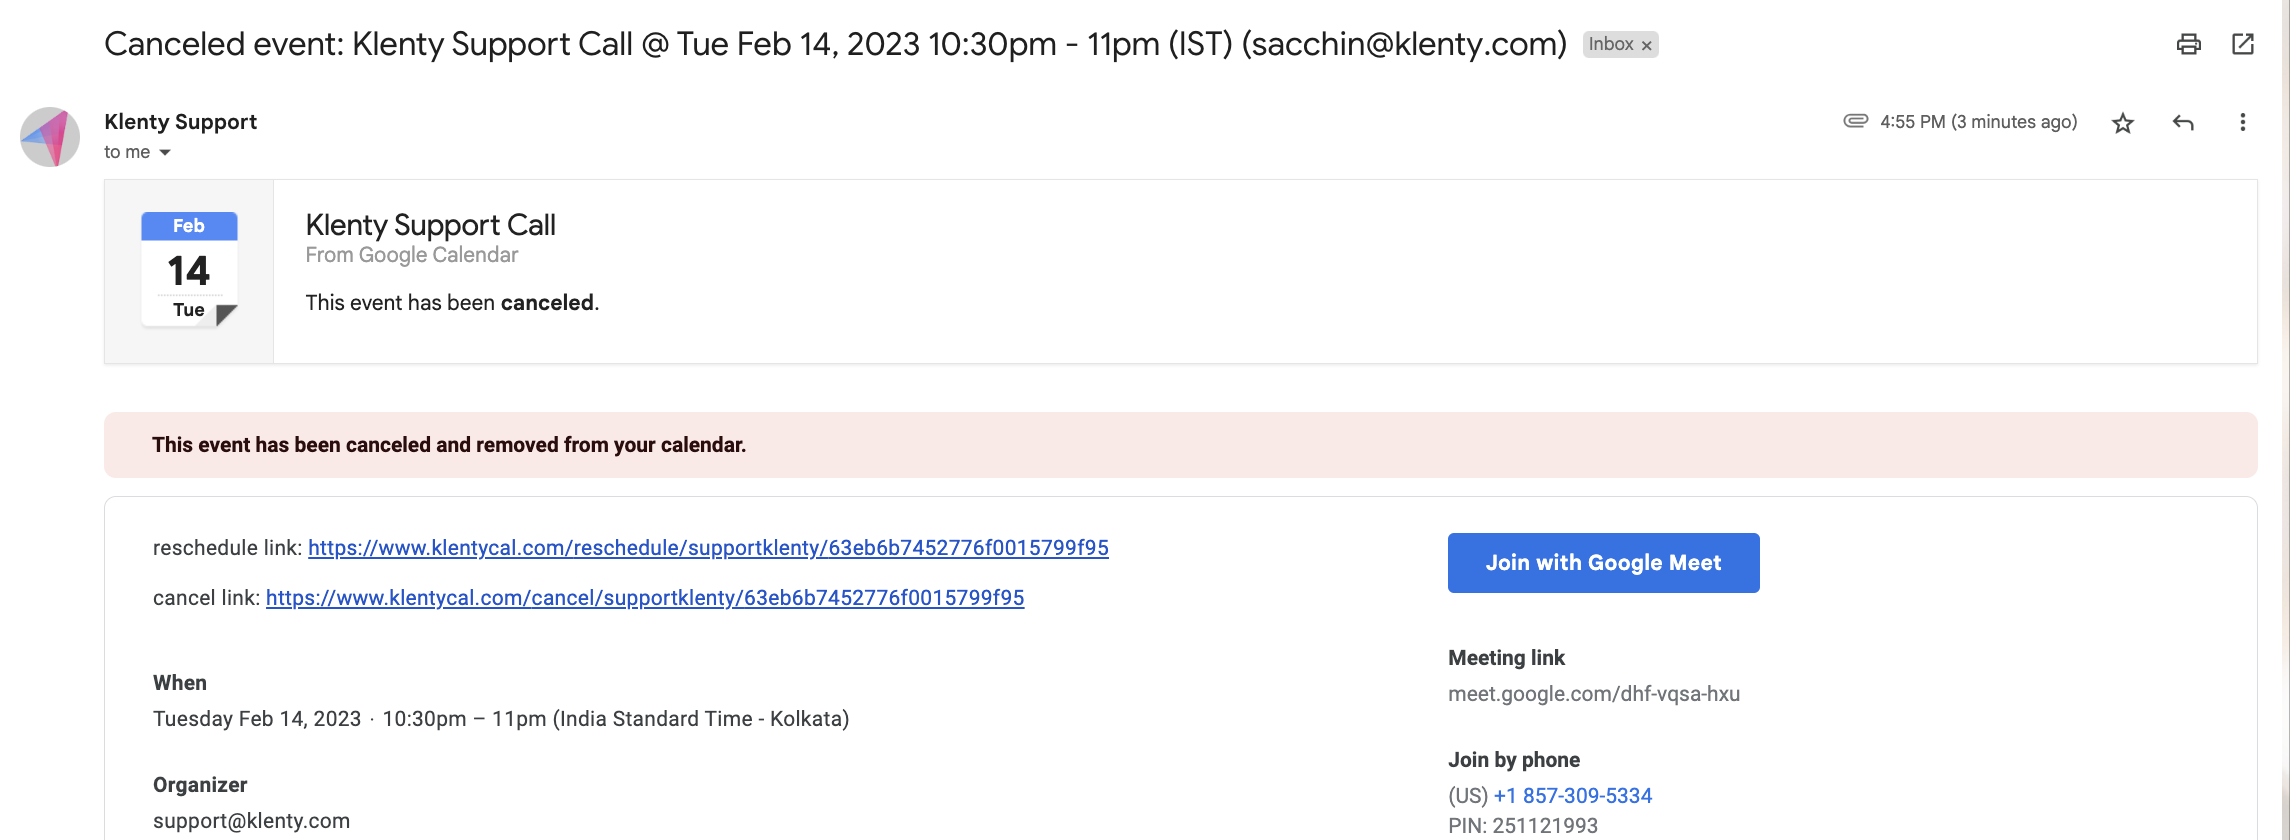The width and height of the screenshot is (2290, 840).
Task: Reply to the email using the arrow icon
Action: pyautogui.click(x=2183, y=123)
